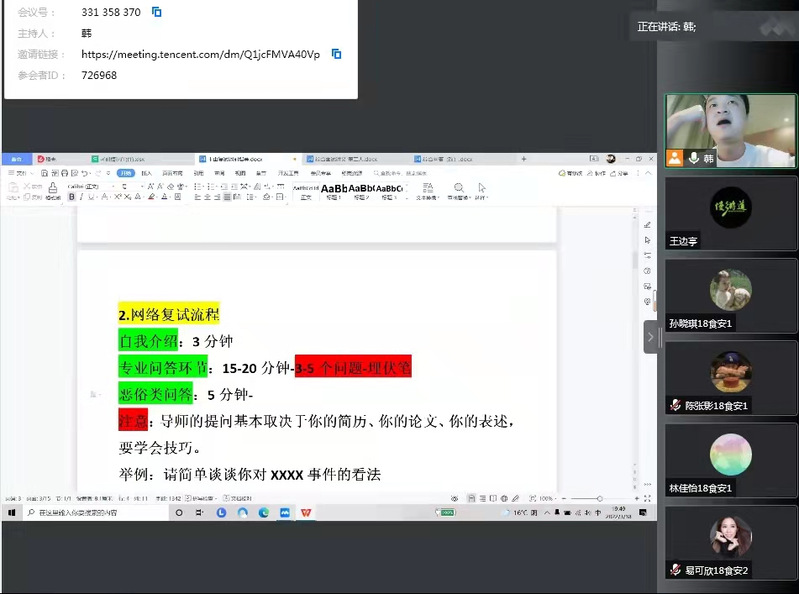Click the bold B formatting icon
Viewport: 799px width, 594px height.
[72, 197]
